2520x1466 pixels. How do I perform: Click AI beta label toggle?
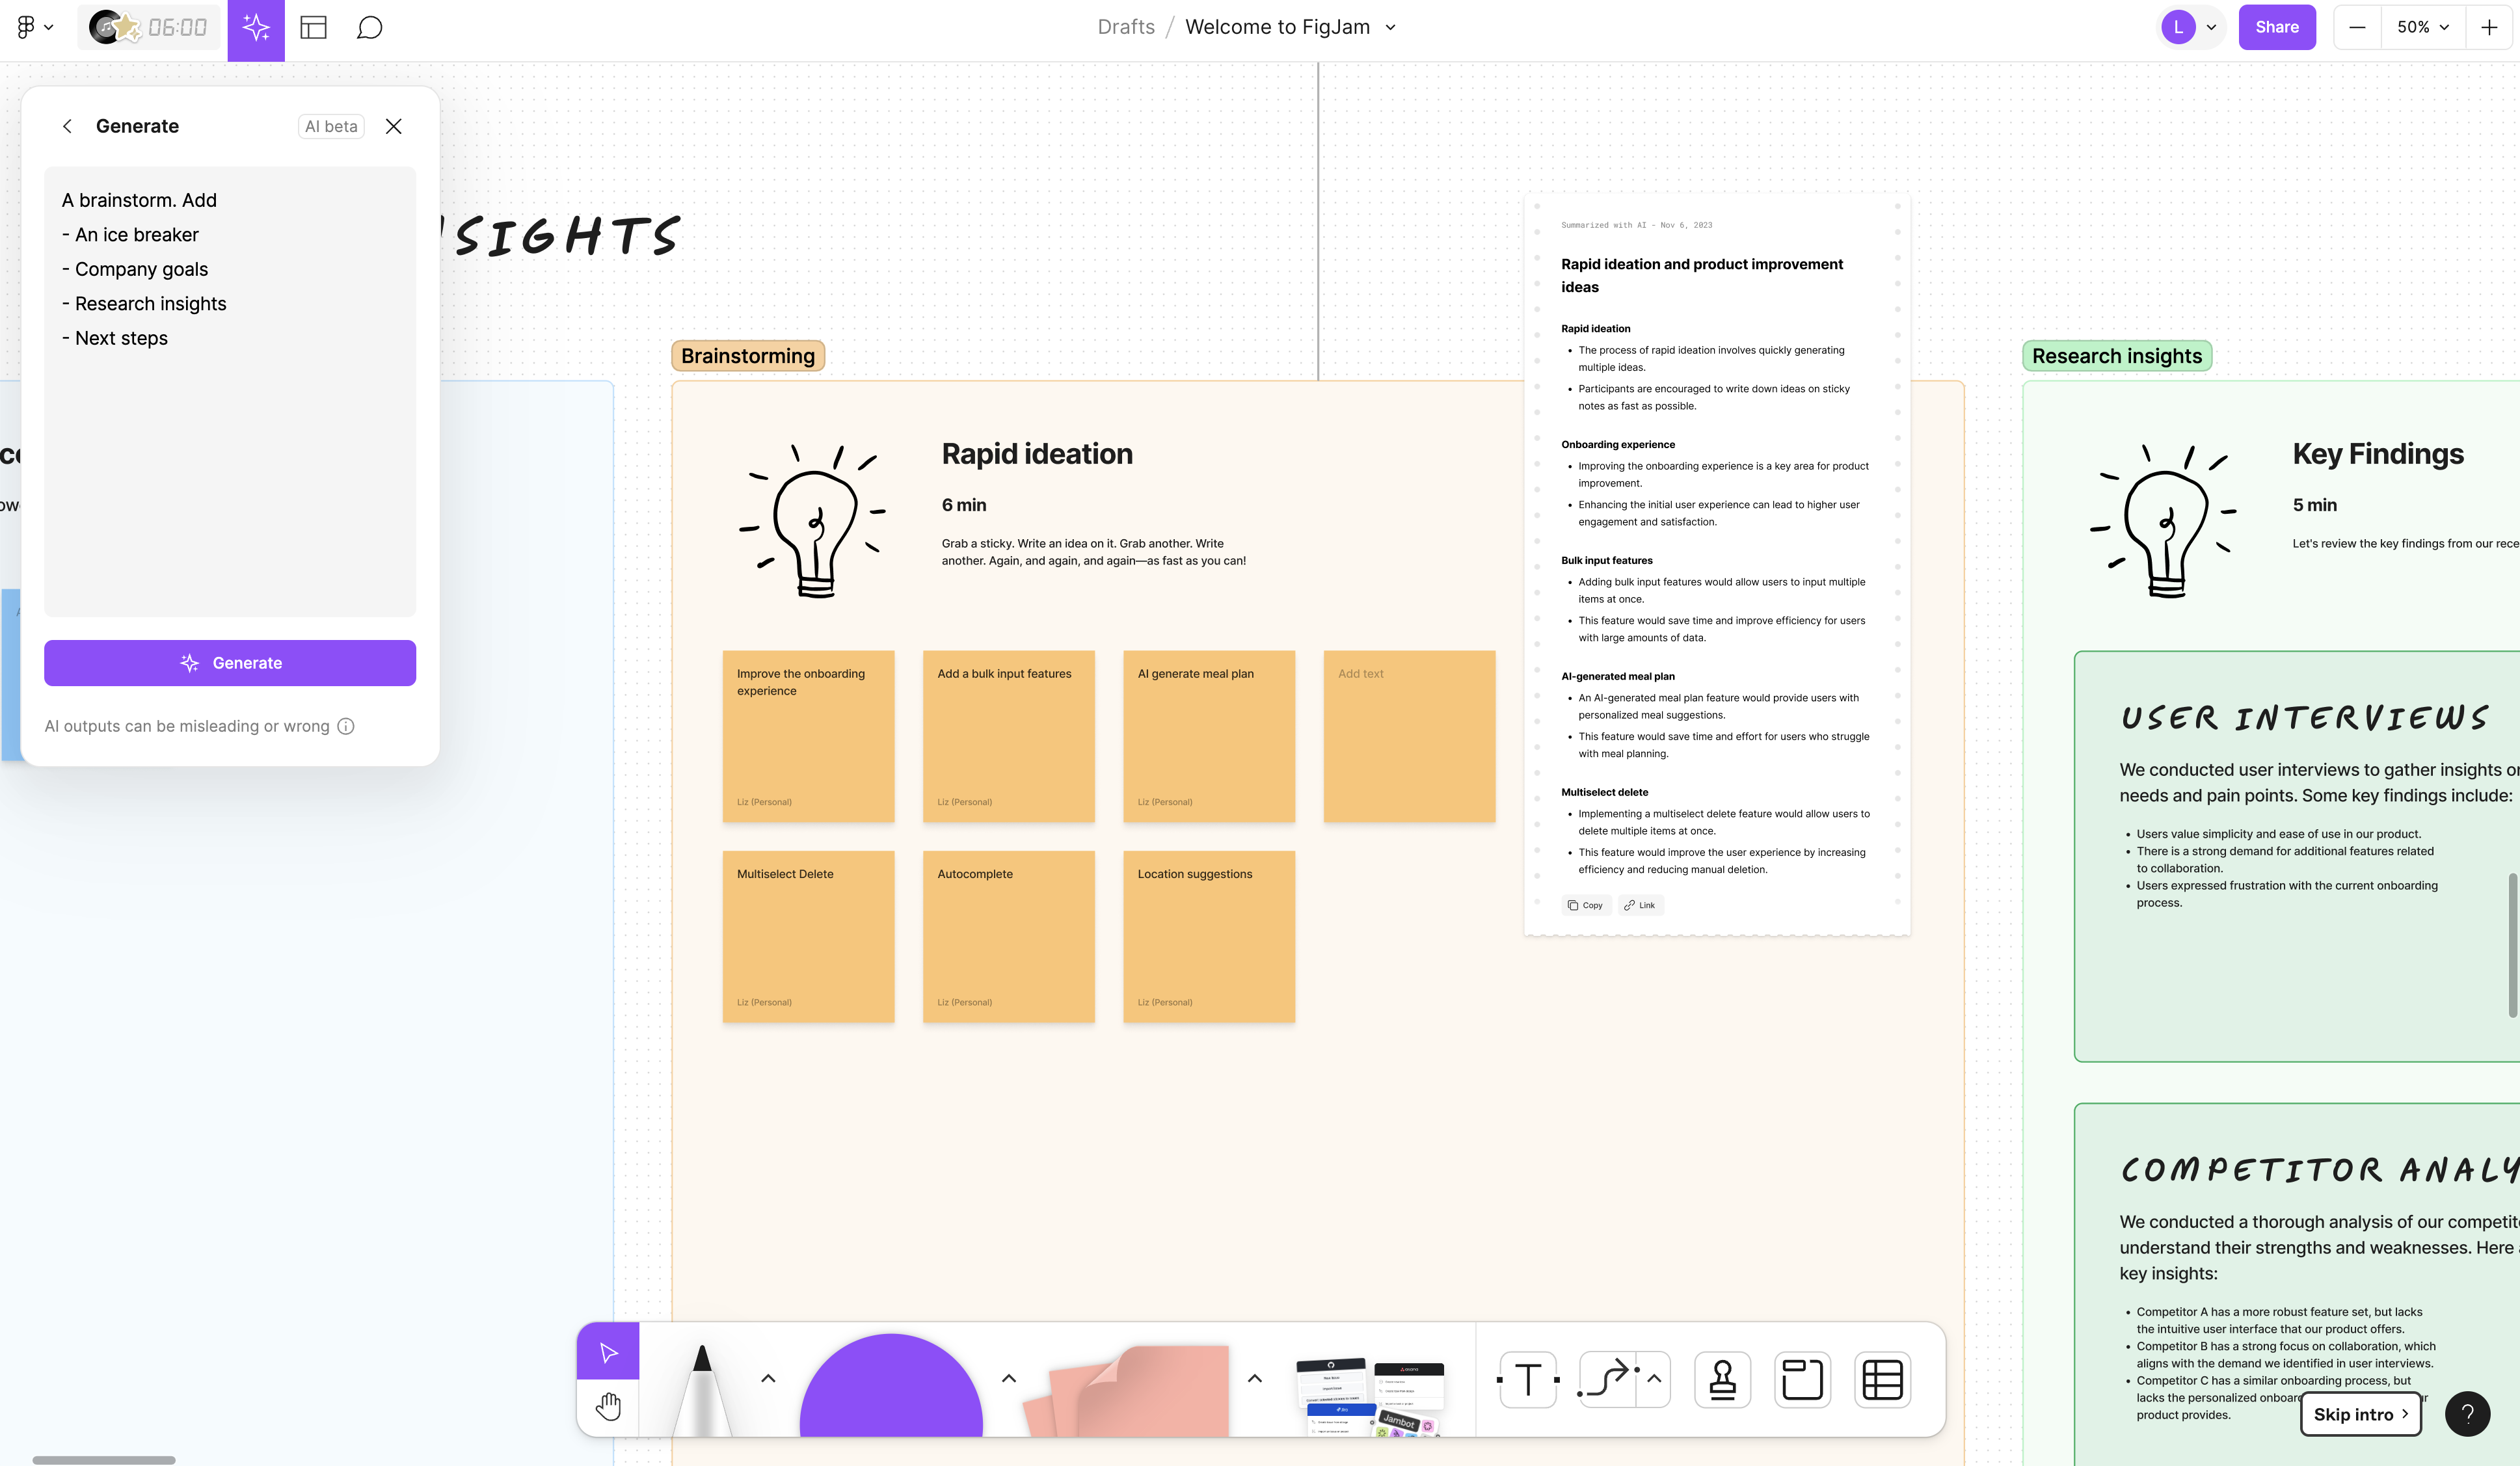pos(330,126)
